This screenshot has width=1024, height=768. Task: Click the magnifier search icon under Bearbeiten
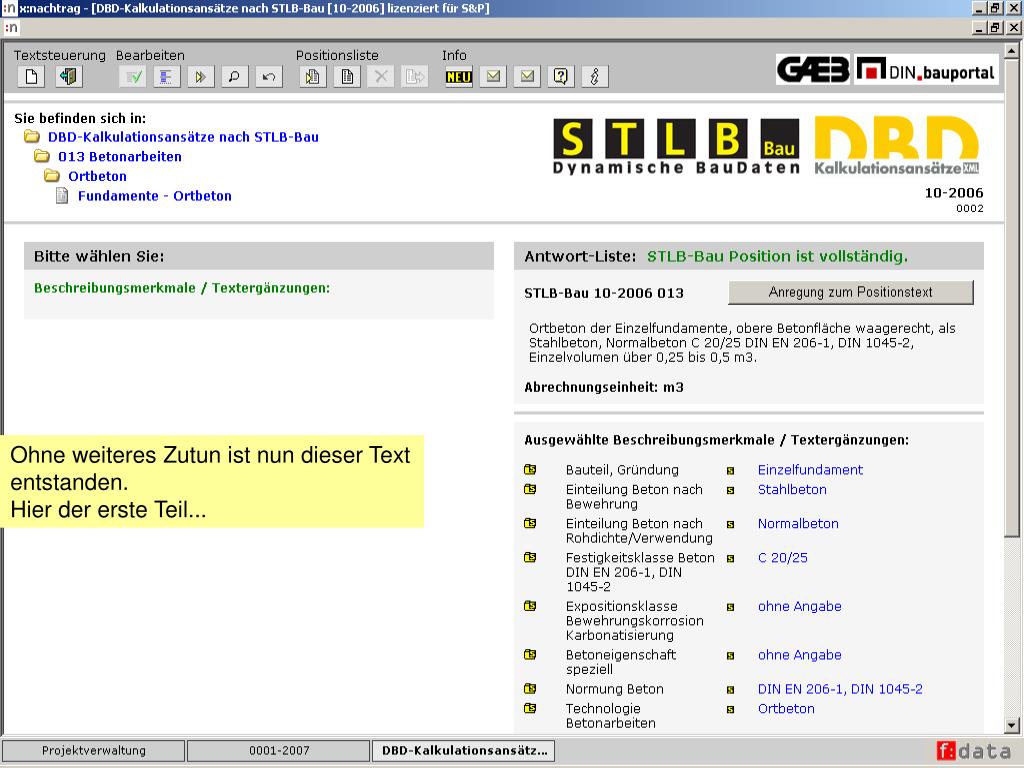coord(234,77)
